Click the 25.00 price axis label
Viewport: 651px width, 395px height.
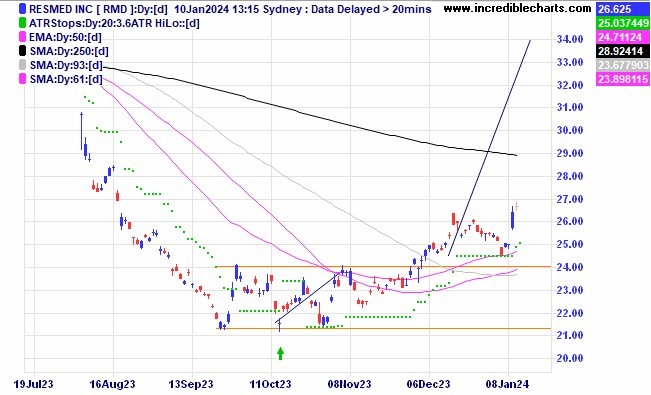(570, 244)
